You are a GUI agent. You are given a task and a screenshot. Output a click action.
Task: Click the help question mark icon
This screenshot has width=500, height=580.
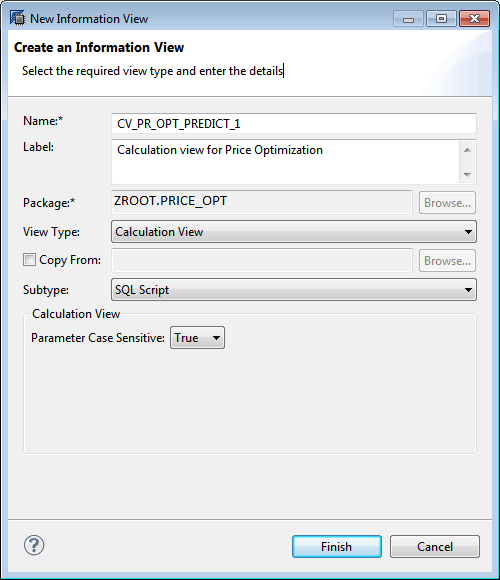(x=34, y=545)
